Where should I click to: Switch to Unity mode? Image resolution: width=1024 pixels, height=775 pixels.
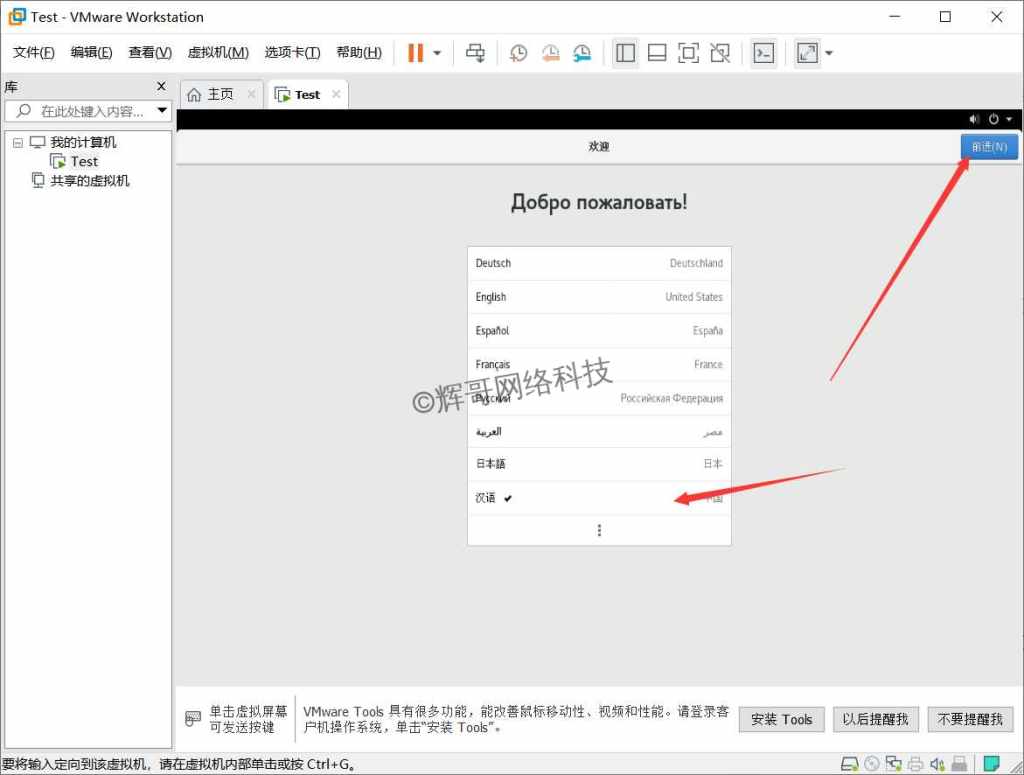pyautogui.click(x=720, y=53)
